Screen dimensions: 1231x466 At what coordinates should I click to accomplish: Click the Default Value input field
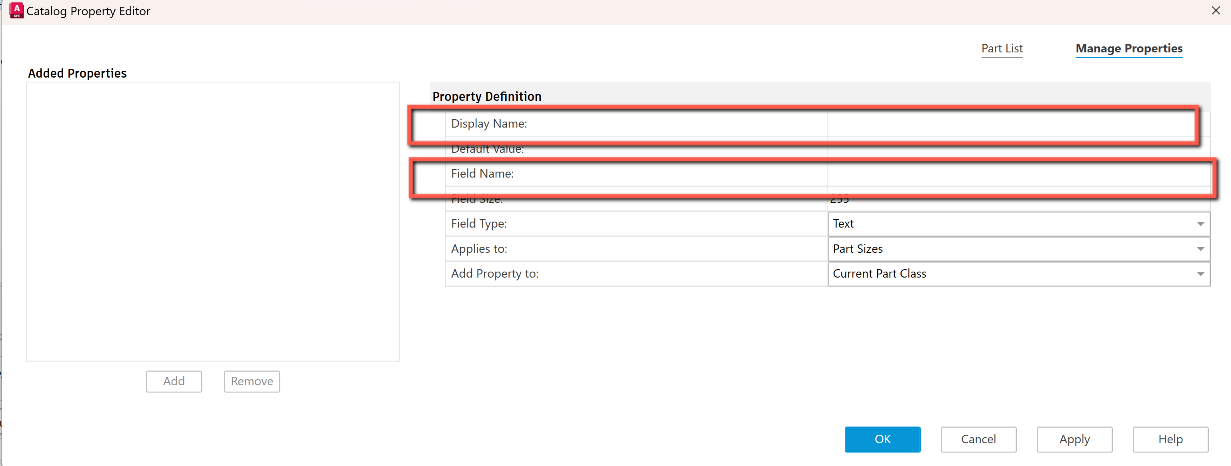click(1018, 149)
